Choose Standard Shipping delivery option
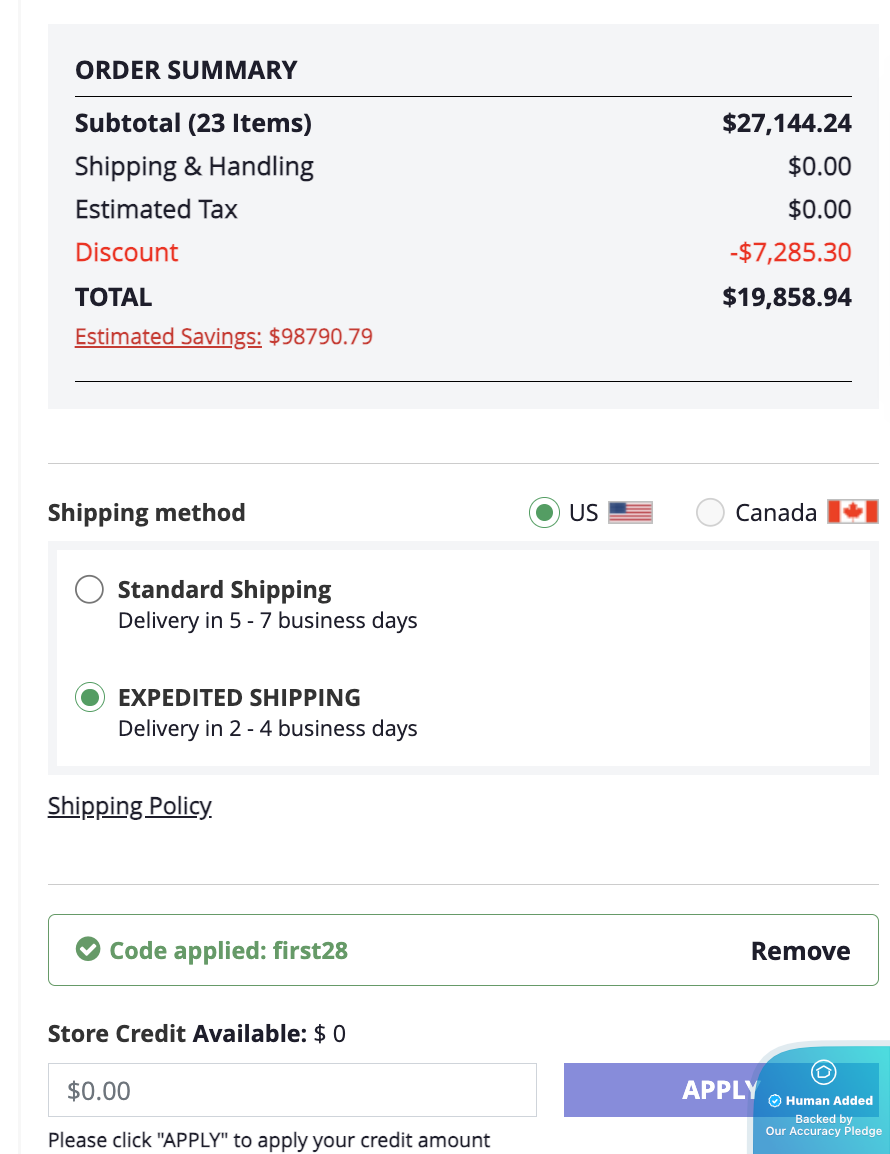The height and width of the screenshot is (1154, 890). (x=89, y=589)
